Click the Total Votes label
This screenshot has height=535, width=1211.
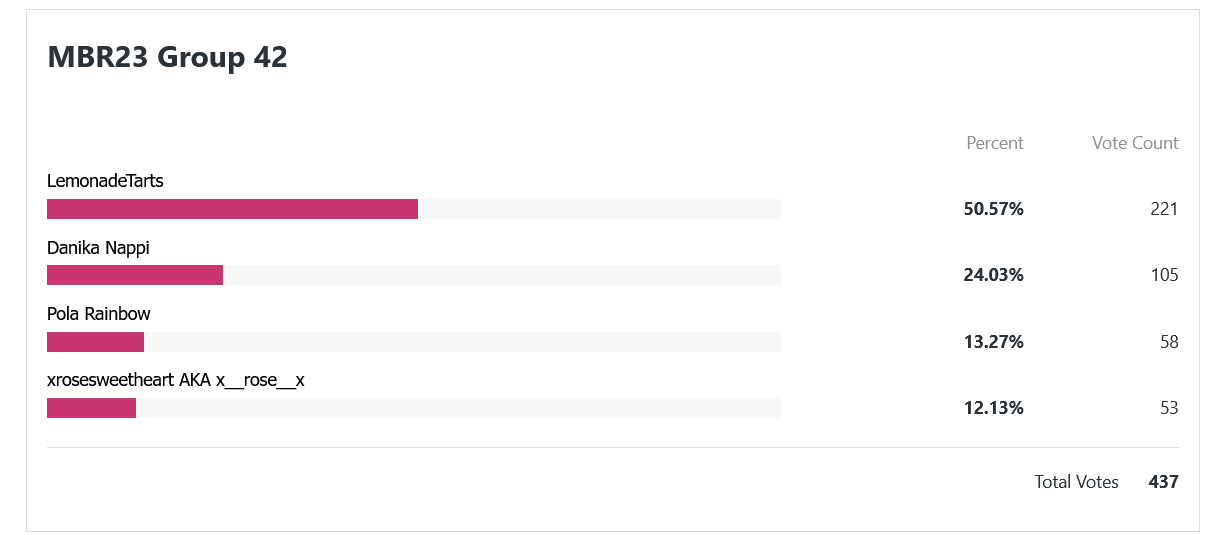point(1077,482)
